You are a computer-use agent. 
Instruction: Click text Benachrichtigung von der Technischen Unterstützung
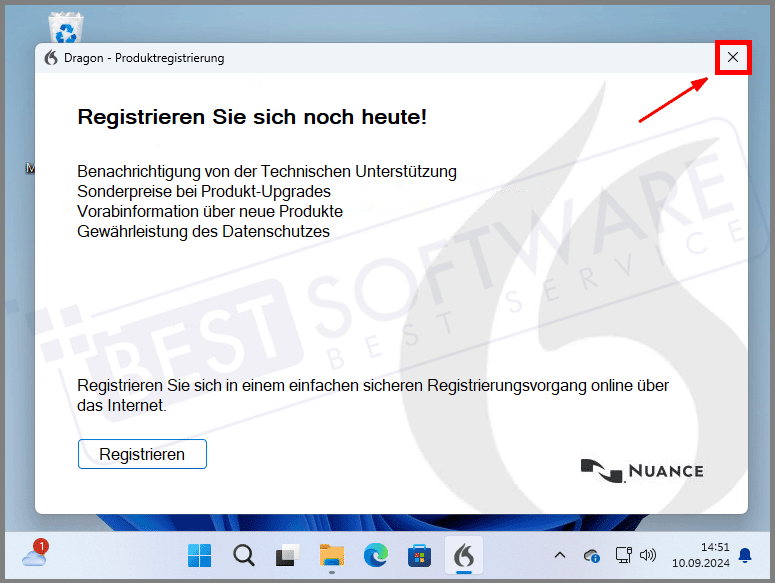pyautogui.click(x=267, y=171)
